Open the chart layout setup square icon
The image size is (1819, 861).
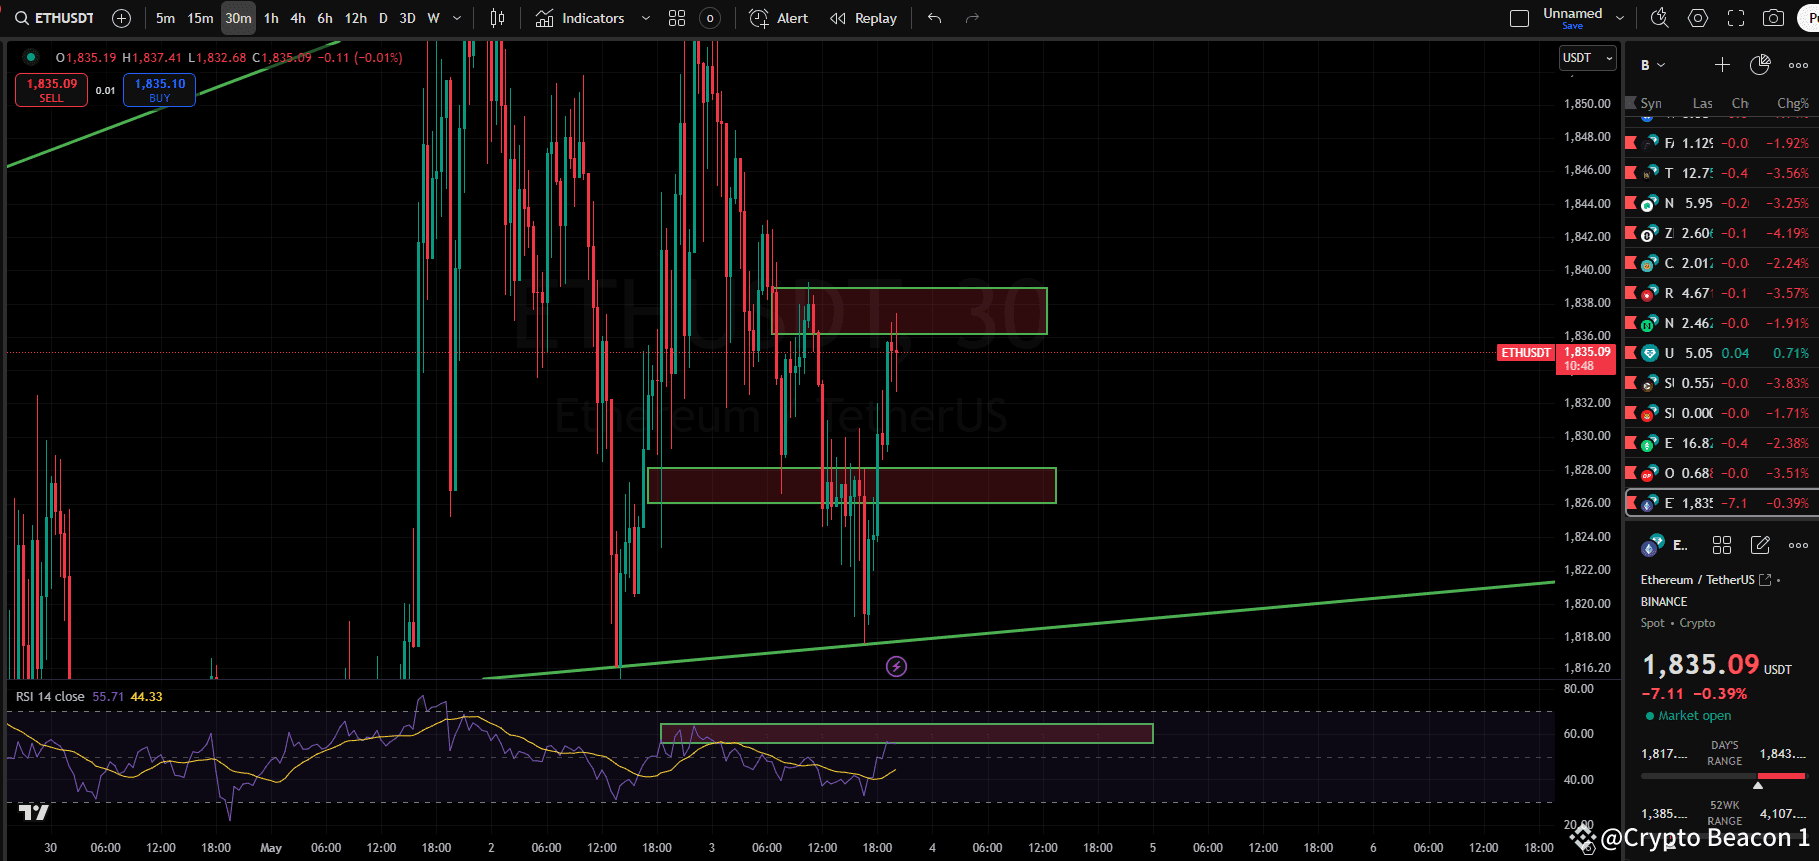1519,18
